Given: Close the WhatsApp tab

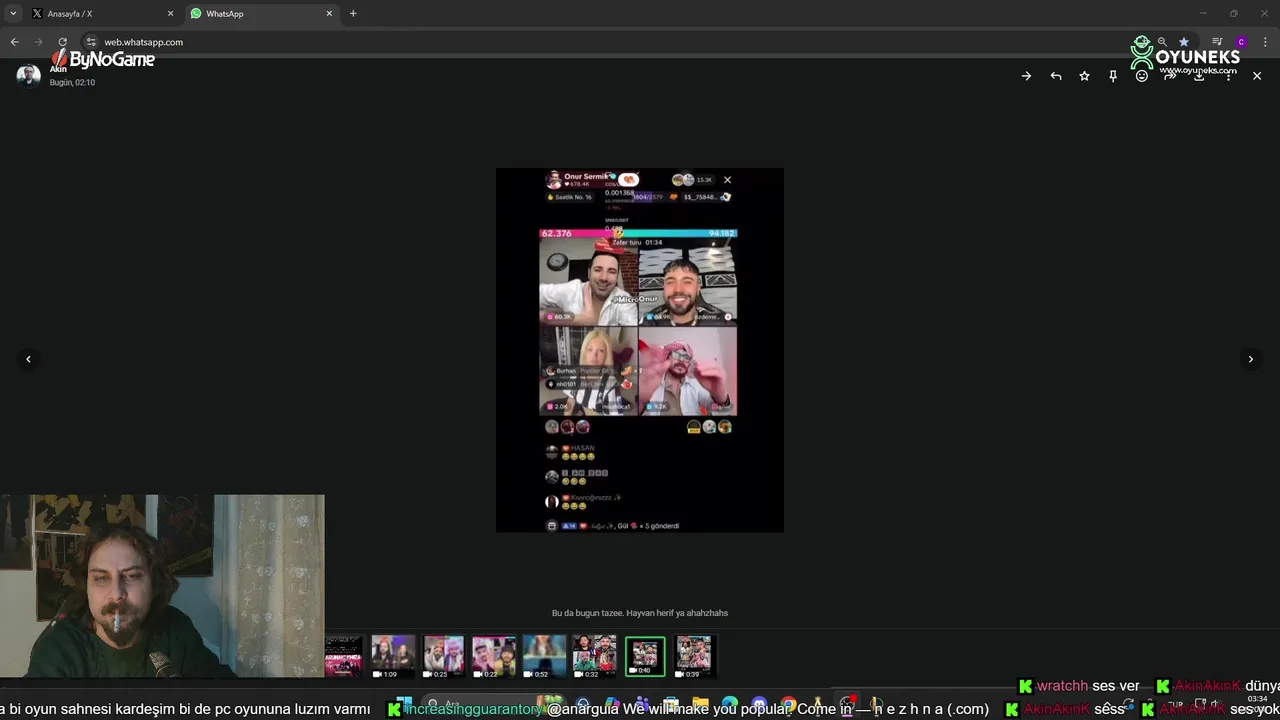Looking at the screenshot, I should tap(329, 14).
